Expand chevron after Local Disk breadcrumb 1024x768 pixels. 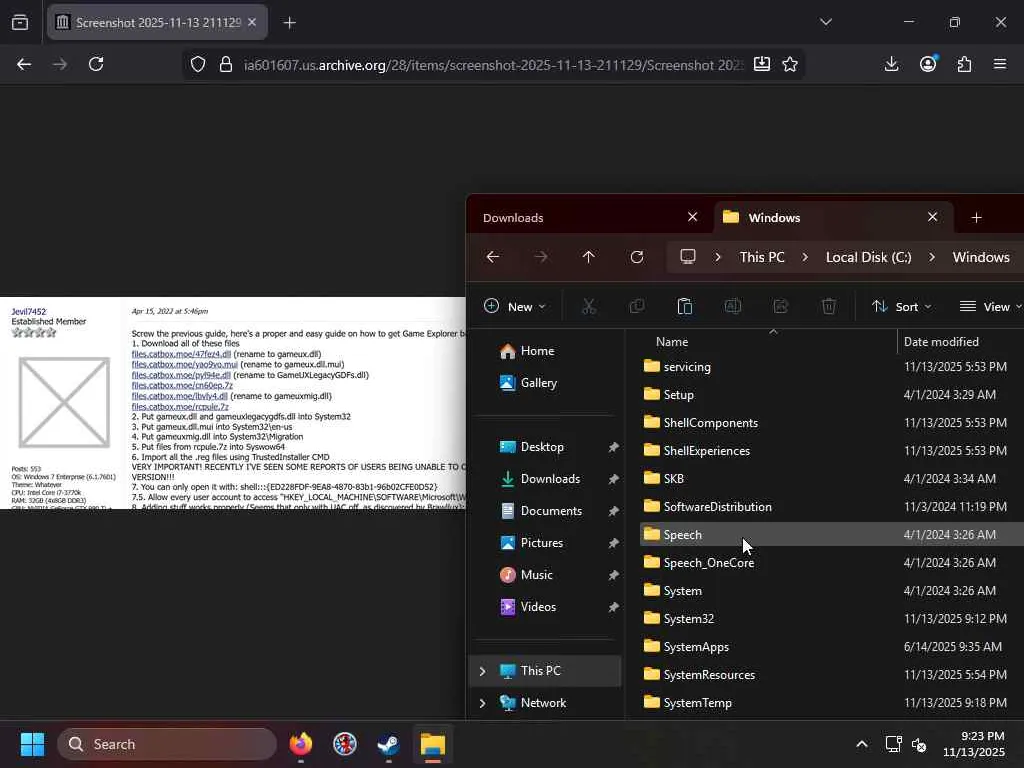coord(931,257)
